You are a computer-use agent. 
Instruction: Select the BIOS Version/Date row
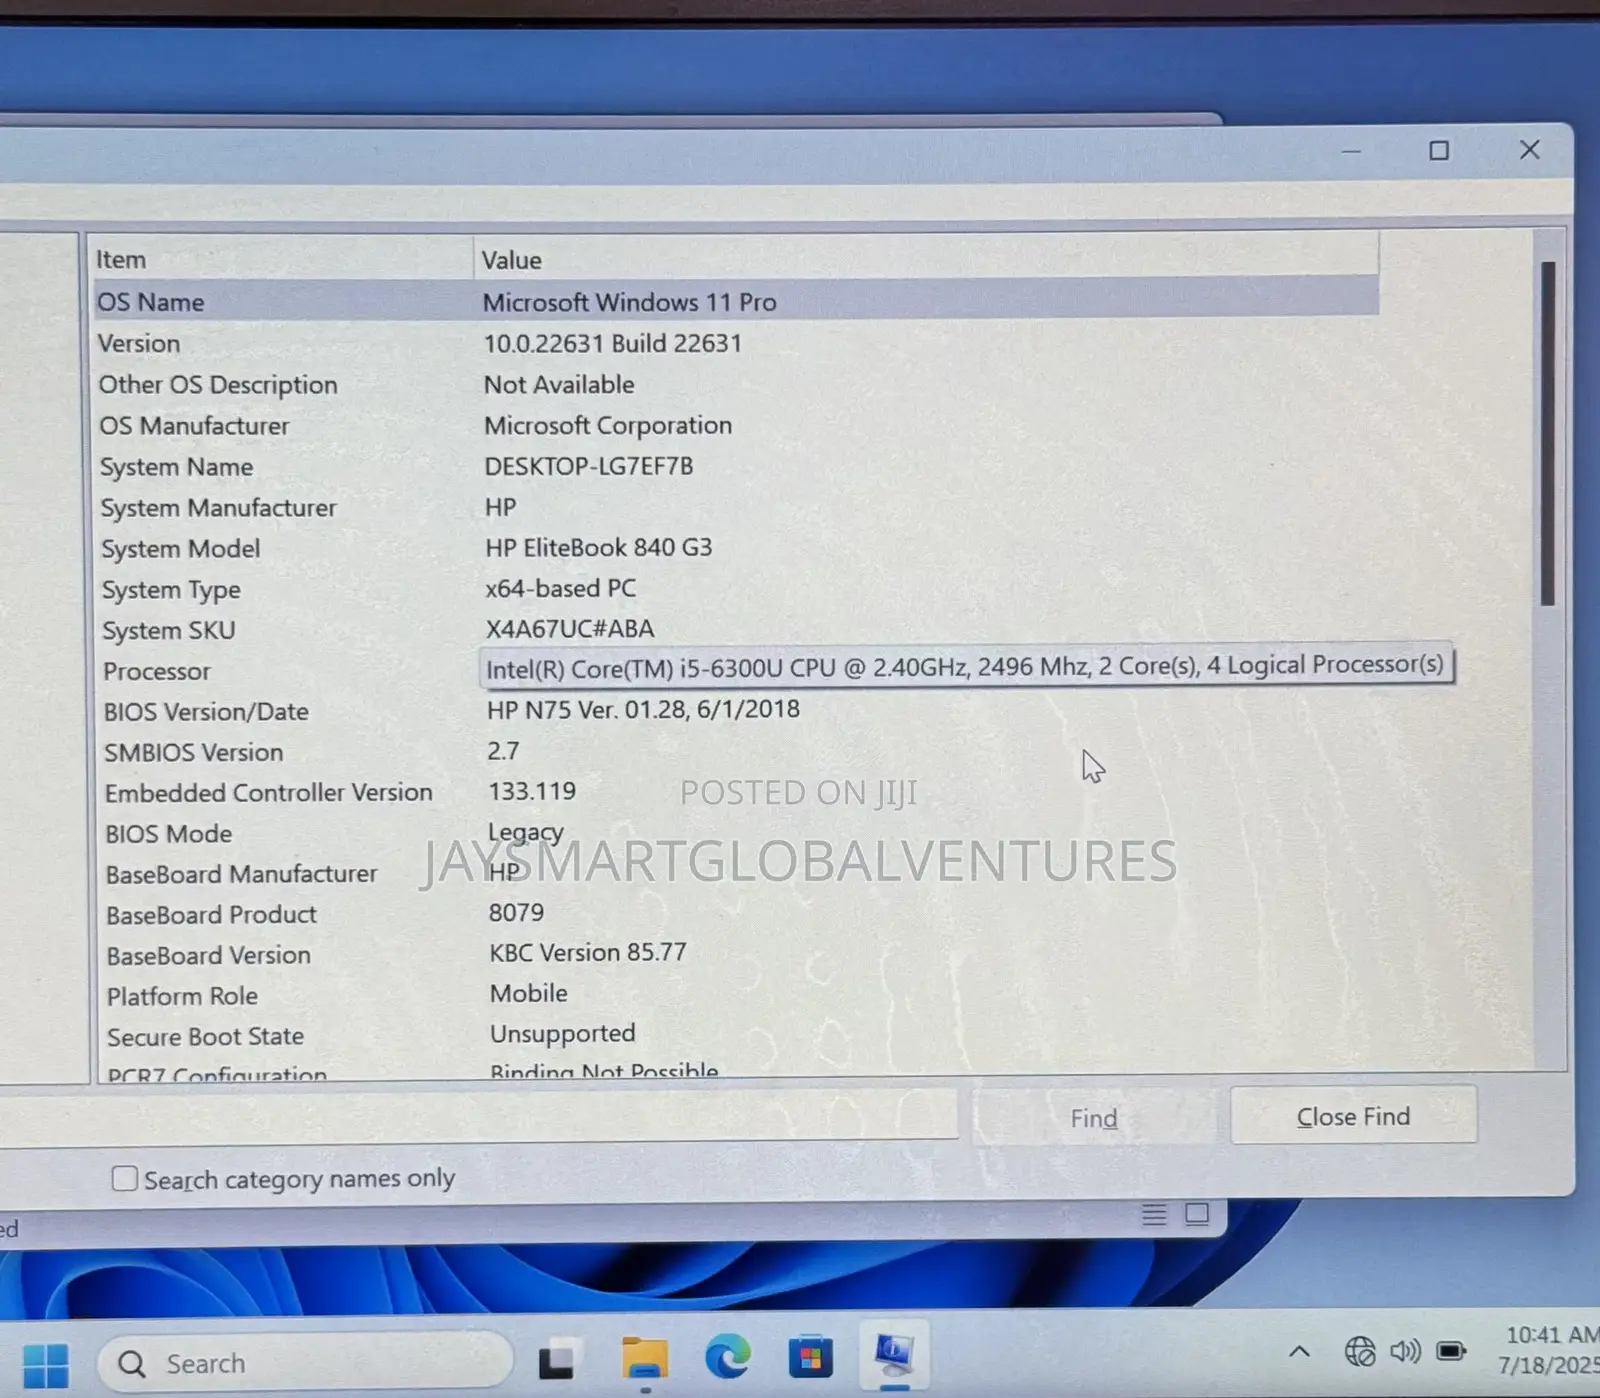click(x=735, y=711)
